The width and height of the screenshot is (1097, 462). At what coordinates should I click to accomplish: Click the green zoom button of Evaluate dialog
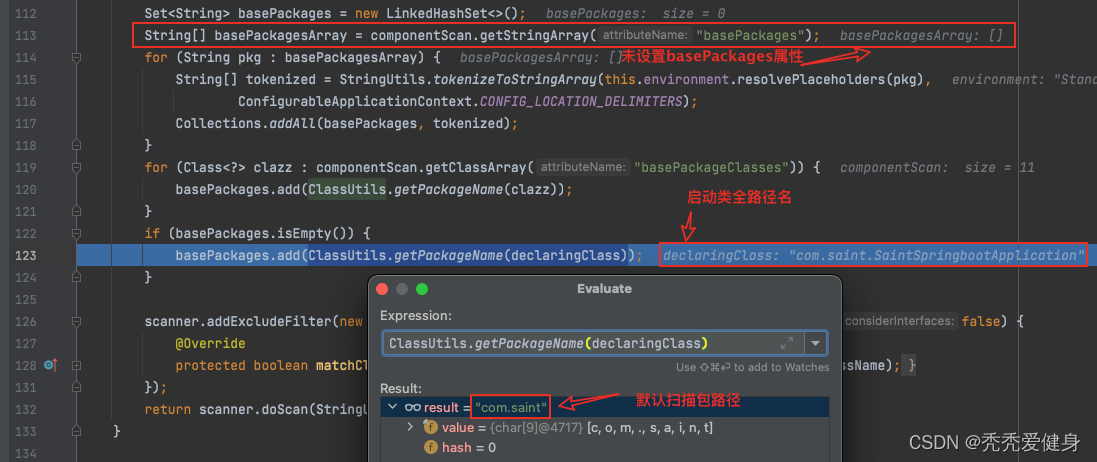pos(422,288)
